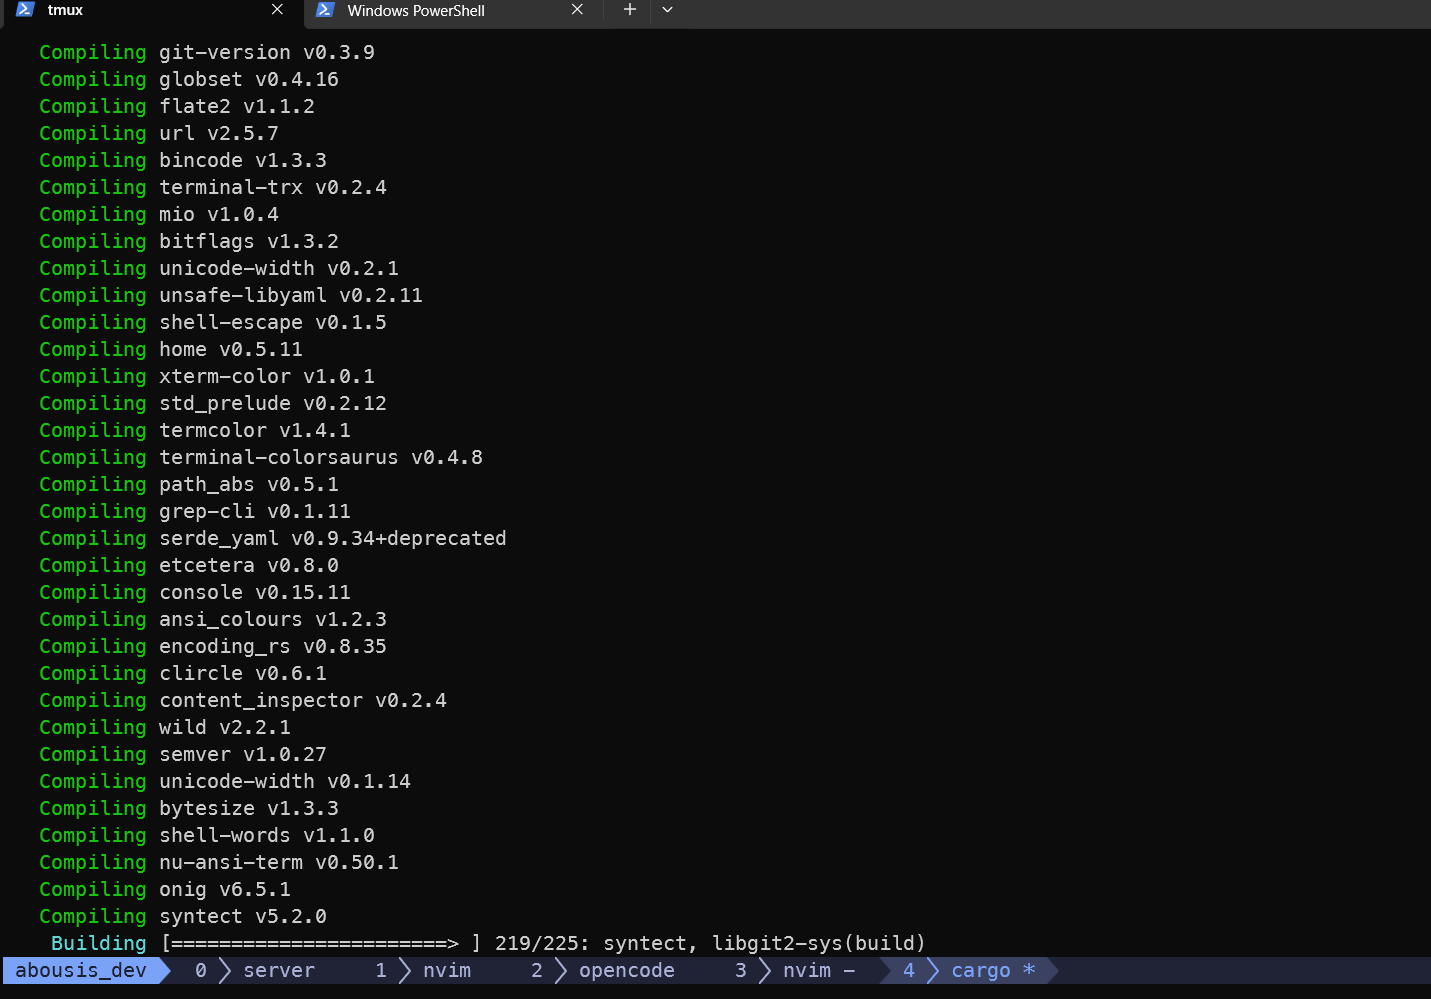Switch to tmux window 0 server
The image size is (1431, 999).
point(279,971)
